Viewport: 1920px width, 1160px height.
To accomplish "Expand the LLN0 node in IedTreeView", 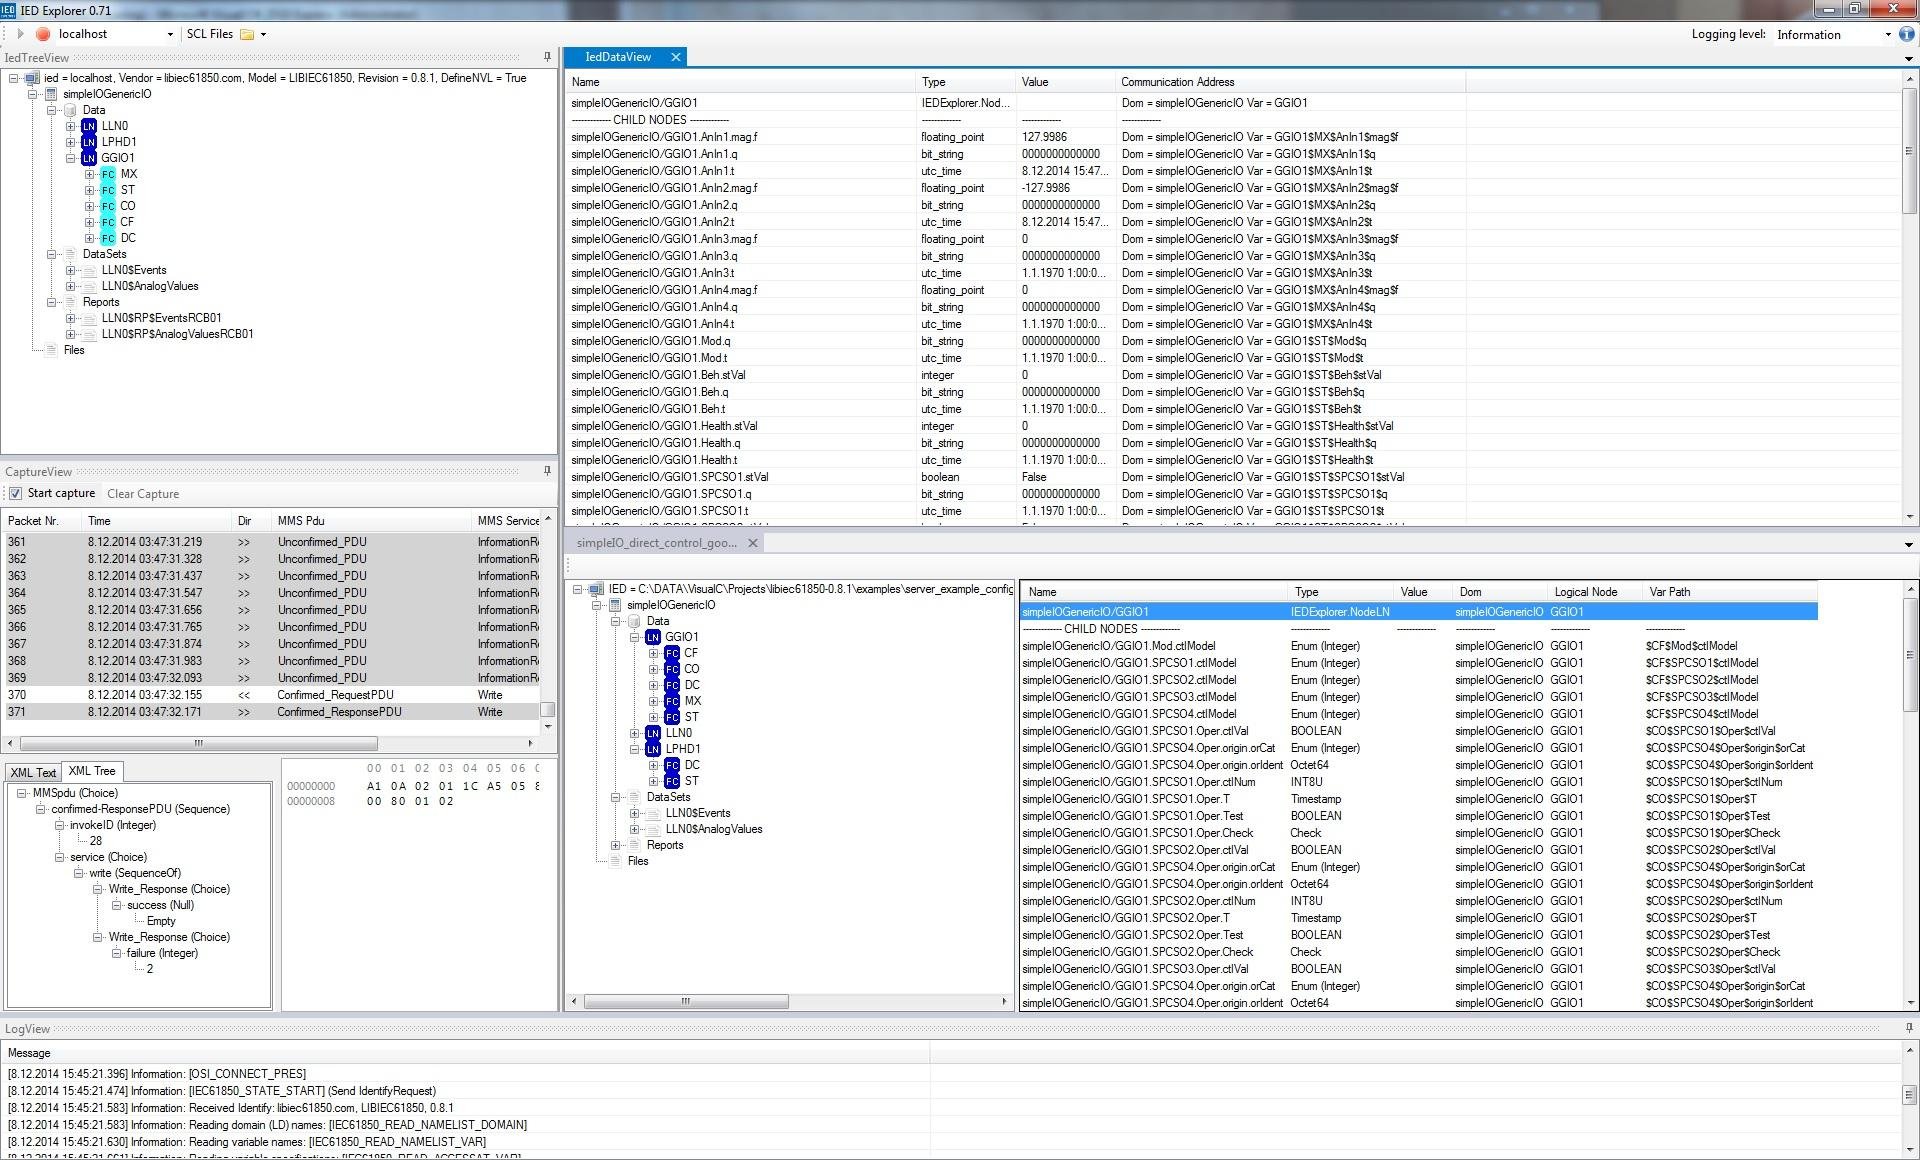I will point(70,126).
